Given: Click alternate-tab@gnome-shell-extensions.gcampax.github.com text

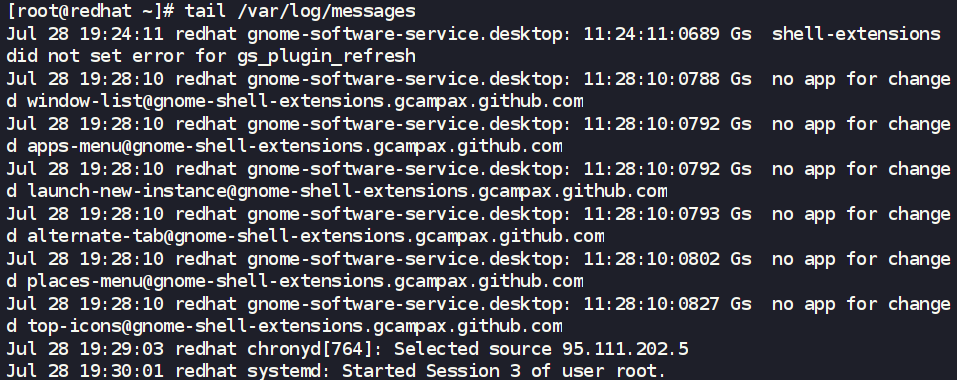Looking at the screenshot, I should pyautogui.click(x=316, y=237).
